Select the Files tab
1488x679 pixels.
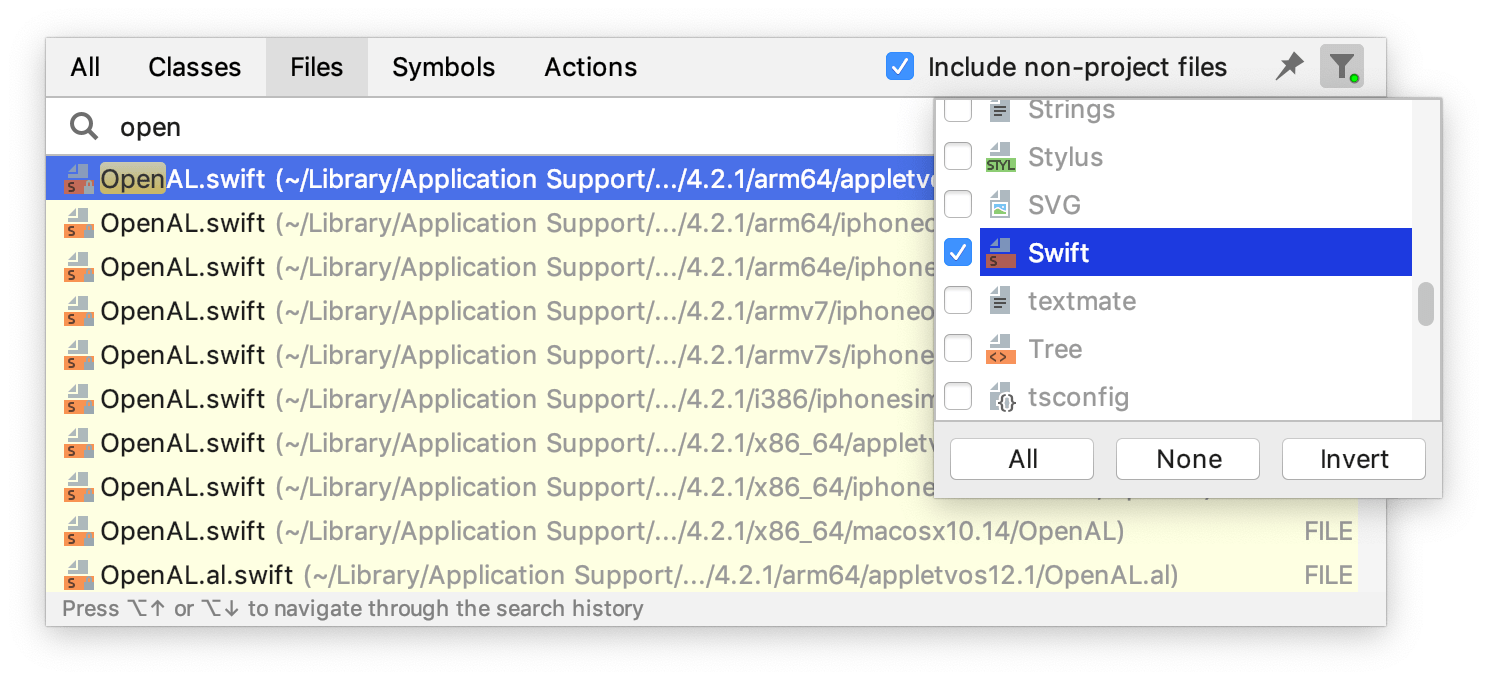[317, 67]
